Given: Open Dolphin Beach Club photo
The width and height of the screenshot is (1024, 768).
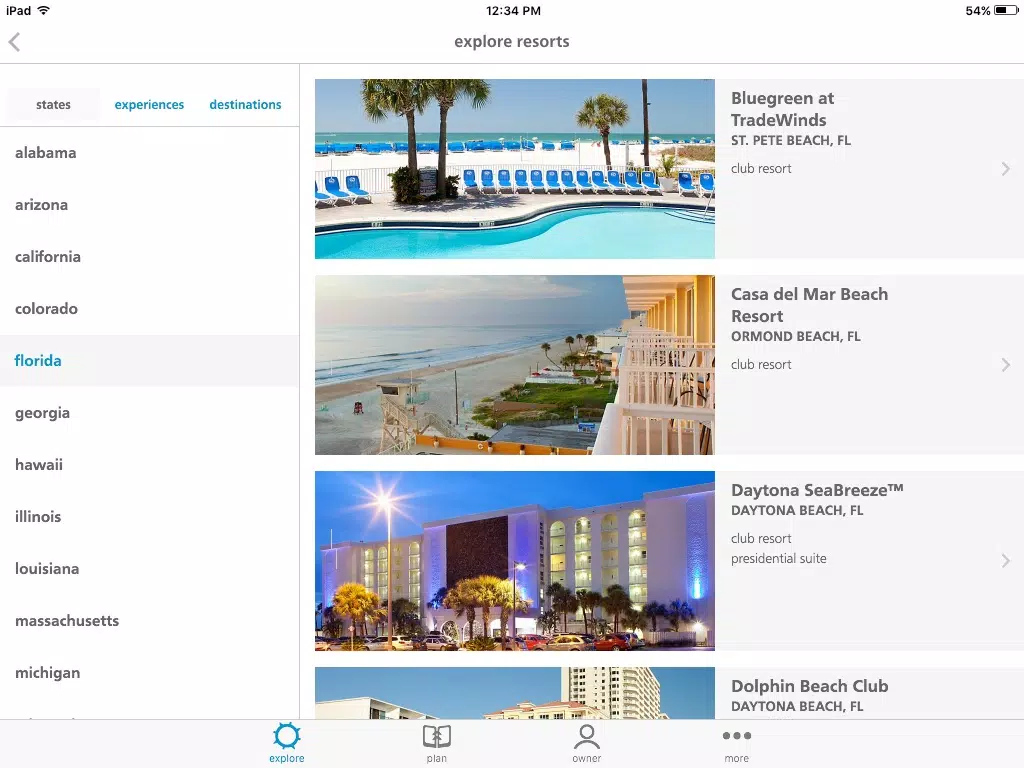Looking at the screenshot, I should point(515,693).
